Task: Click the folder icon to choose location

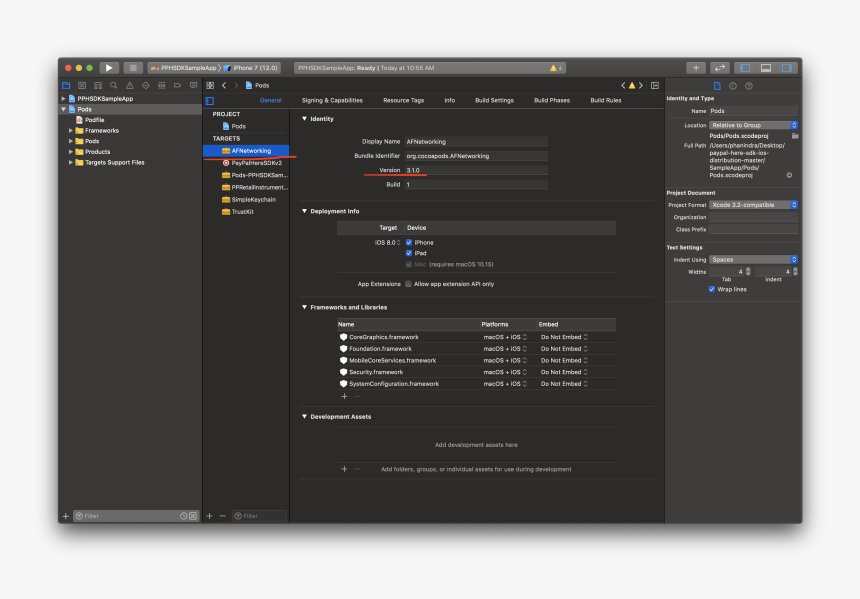Action: (795, 136)
